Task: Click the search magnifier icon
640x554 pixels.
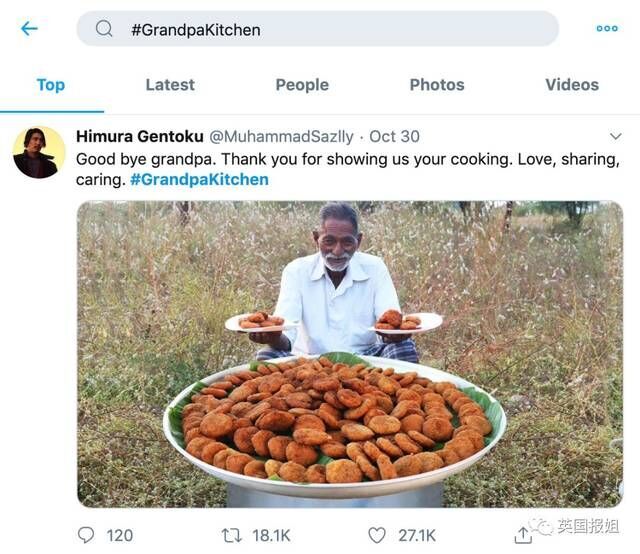Action: coord(104,29)
